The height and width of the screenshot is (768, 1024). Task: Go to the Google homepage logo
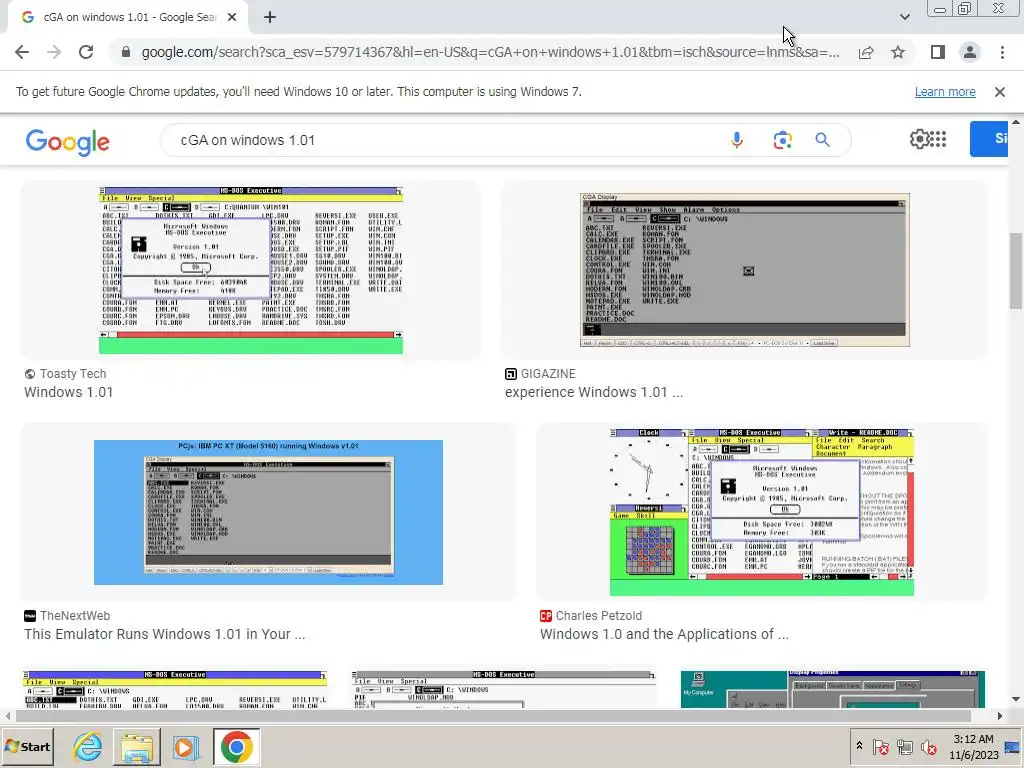[x=68, y=142]
